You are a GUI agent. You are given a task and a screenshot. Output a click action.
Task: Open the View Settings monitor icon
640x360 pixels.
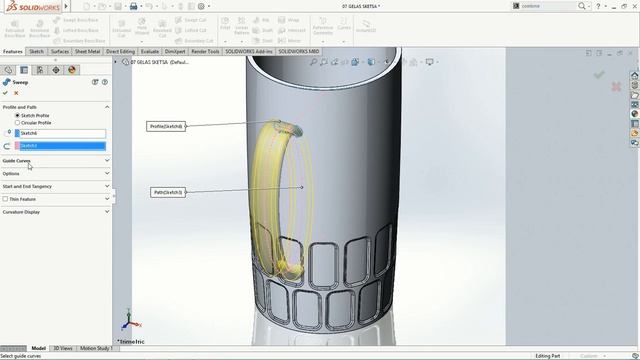pyautogui.click(x=429, y=62)
